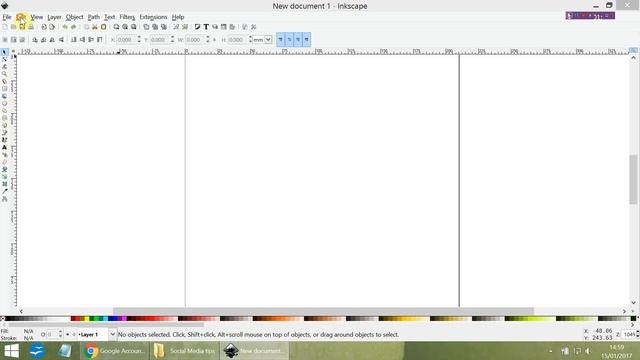Screen dimensions: 640x360
Task: Click the Raise selection to top icon
Action: pyautogui.click(x=99, y=40)
